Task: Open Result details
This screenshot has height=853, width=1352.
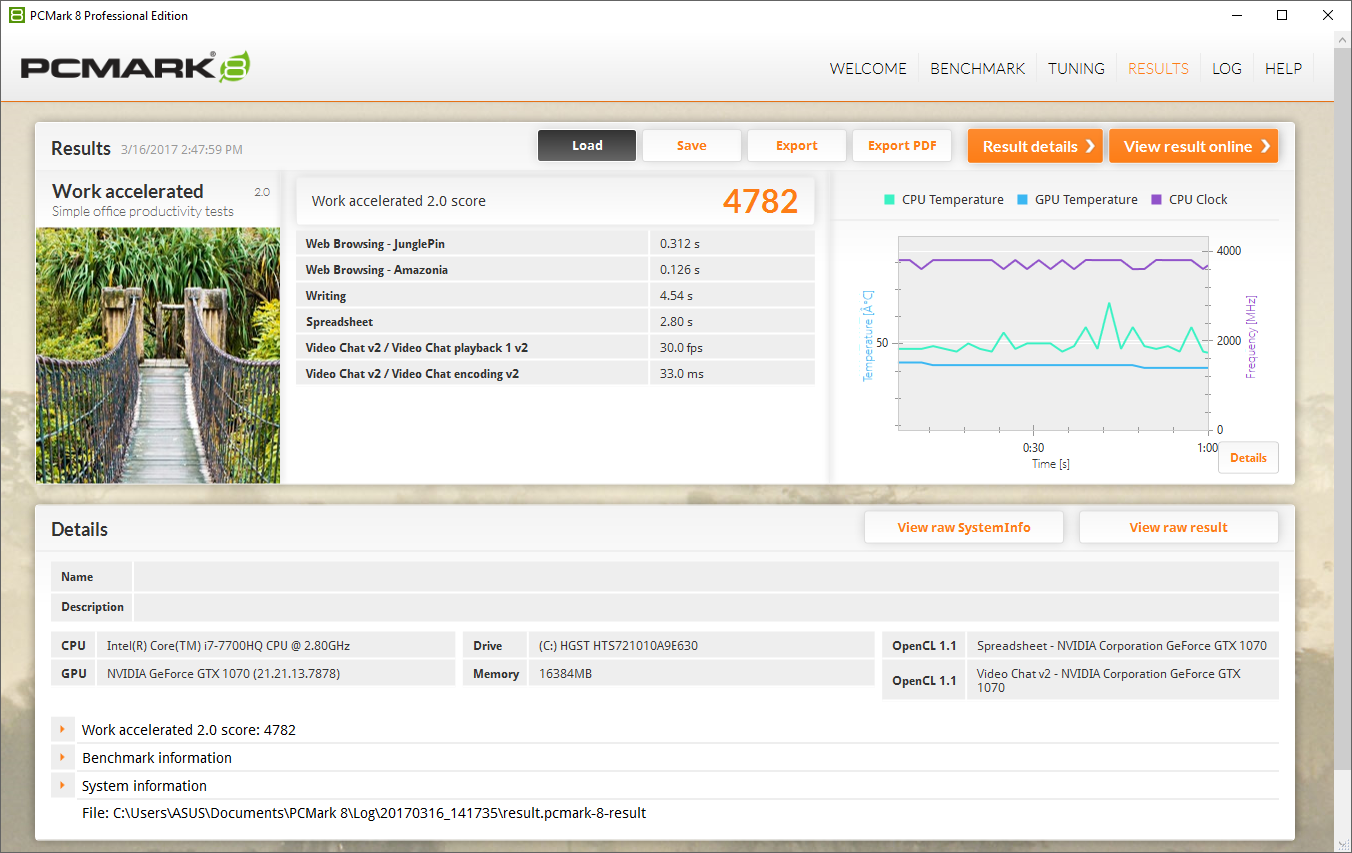Action: coord(1034,146)
